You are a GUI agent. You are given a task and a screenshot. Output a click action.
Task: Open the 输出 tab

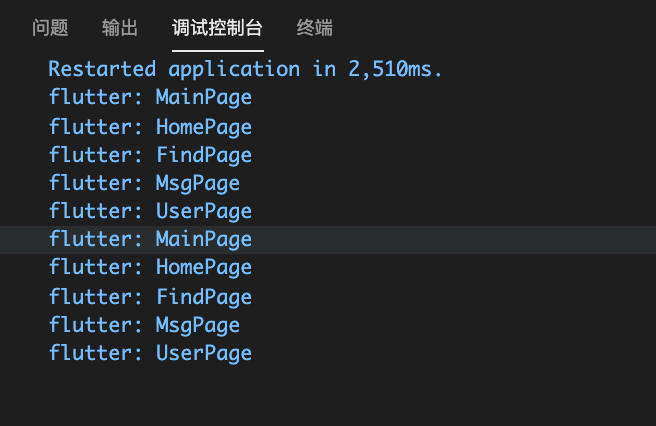(120, 28)
